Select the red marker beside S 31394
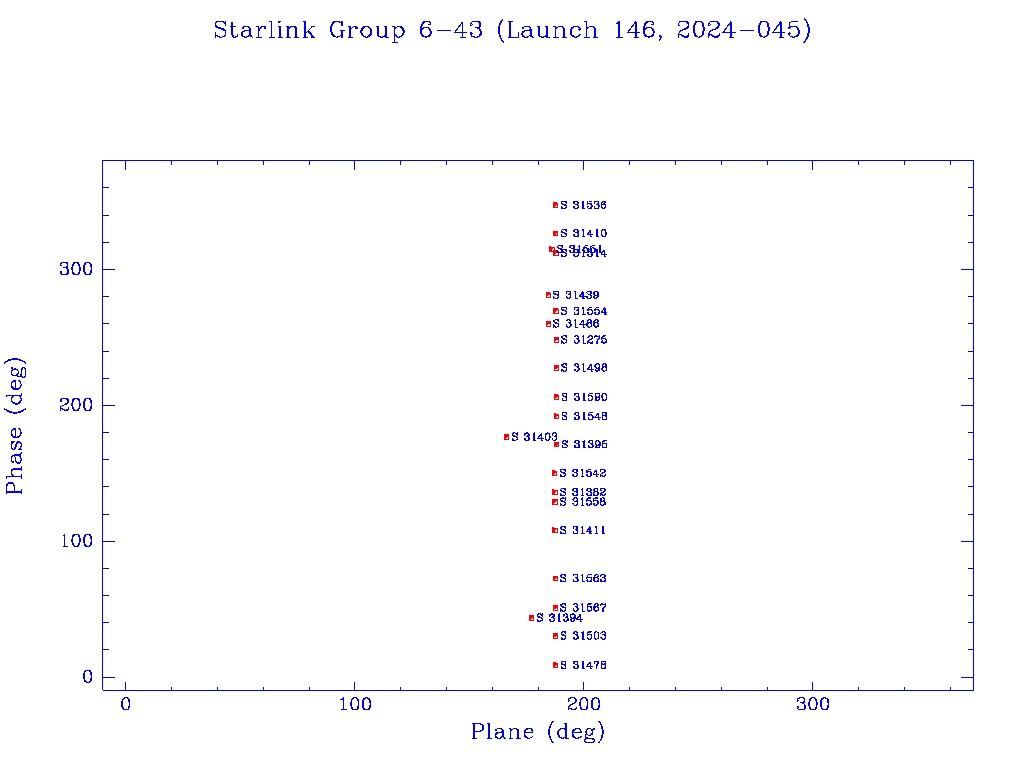 click(532, 618)
